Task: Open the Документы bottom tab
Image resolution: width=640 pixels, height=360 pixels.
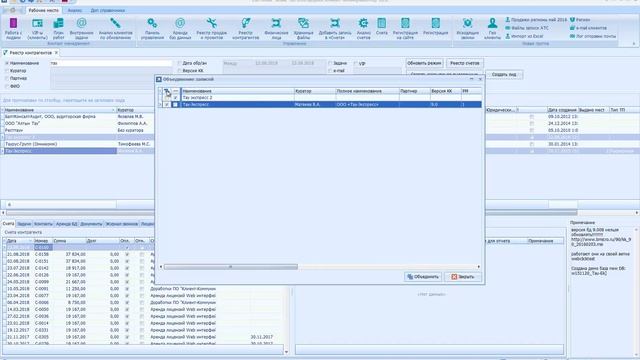Action: coord(91,224)
